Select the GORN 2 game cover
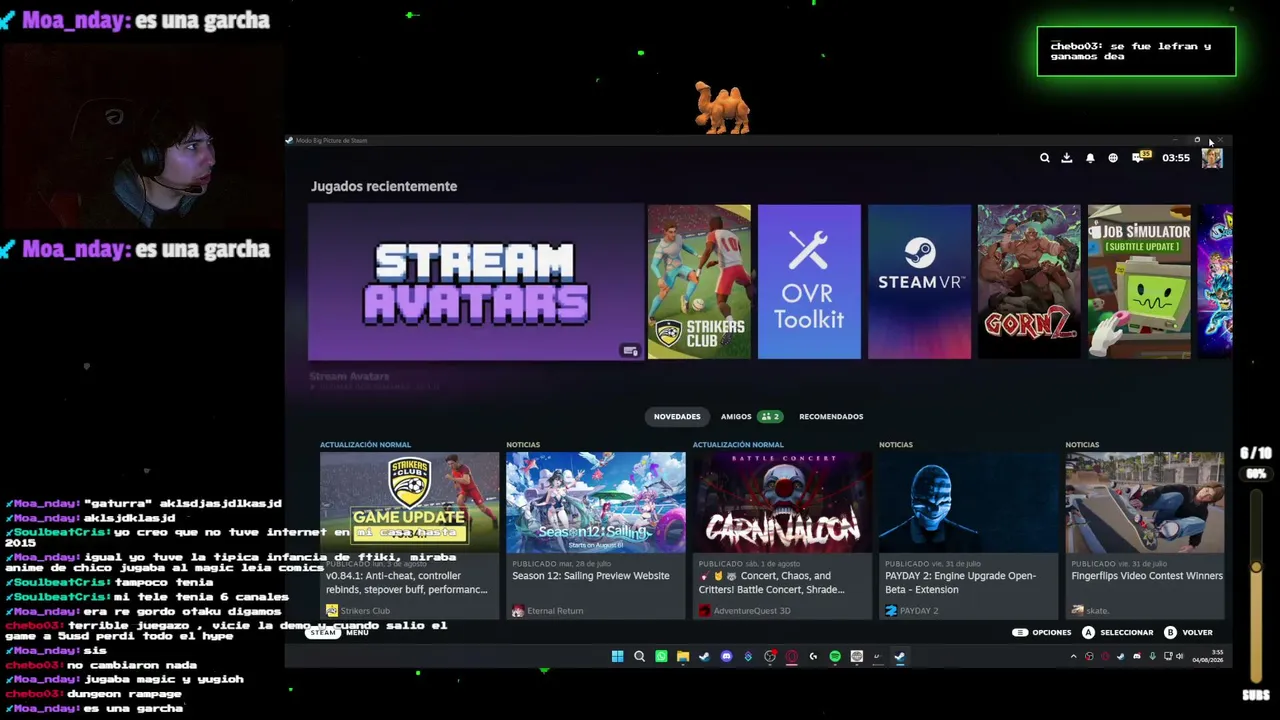Viewport: 1280px width, 720px height. [1029, 282]
